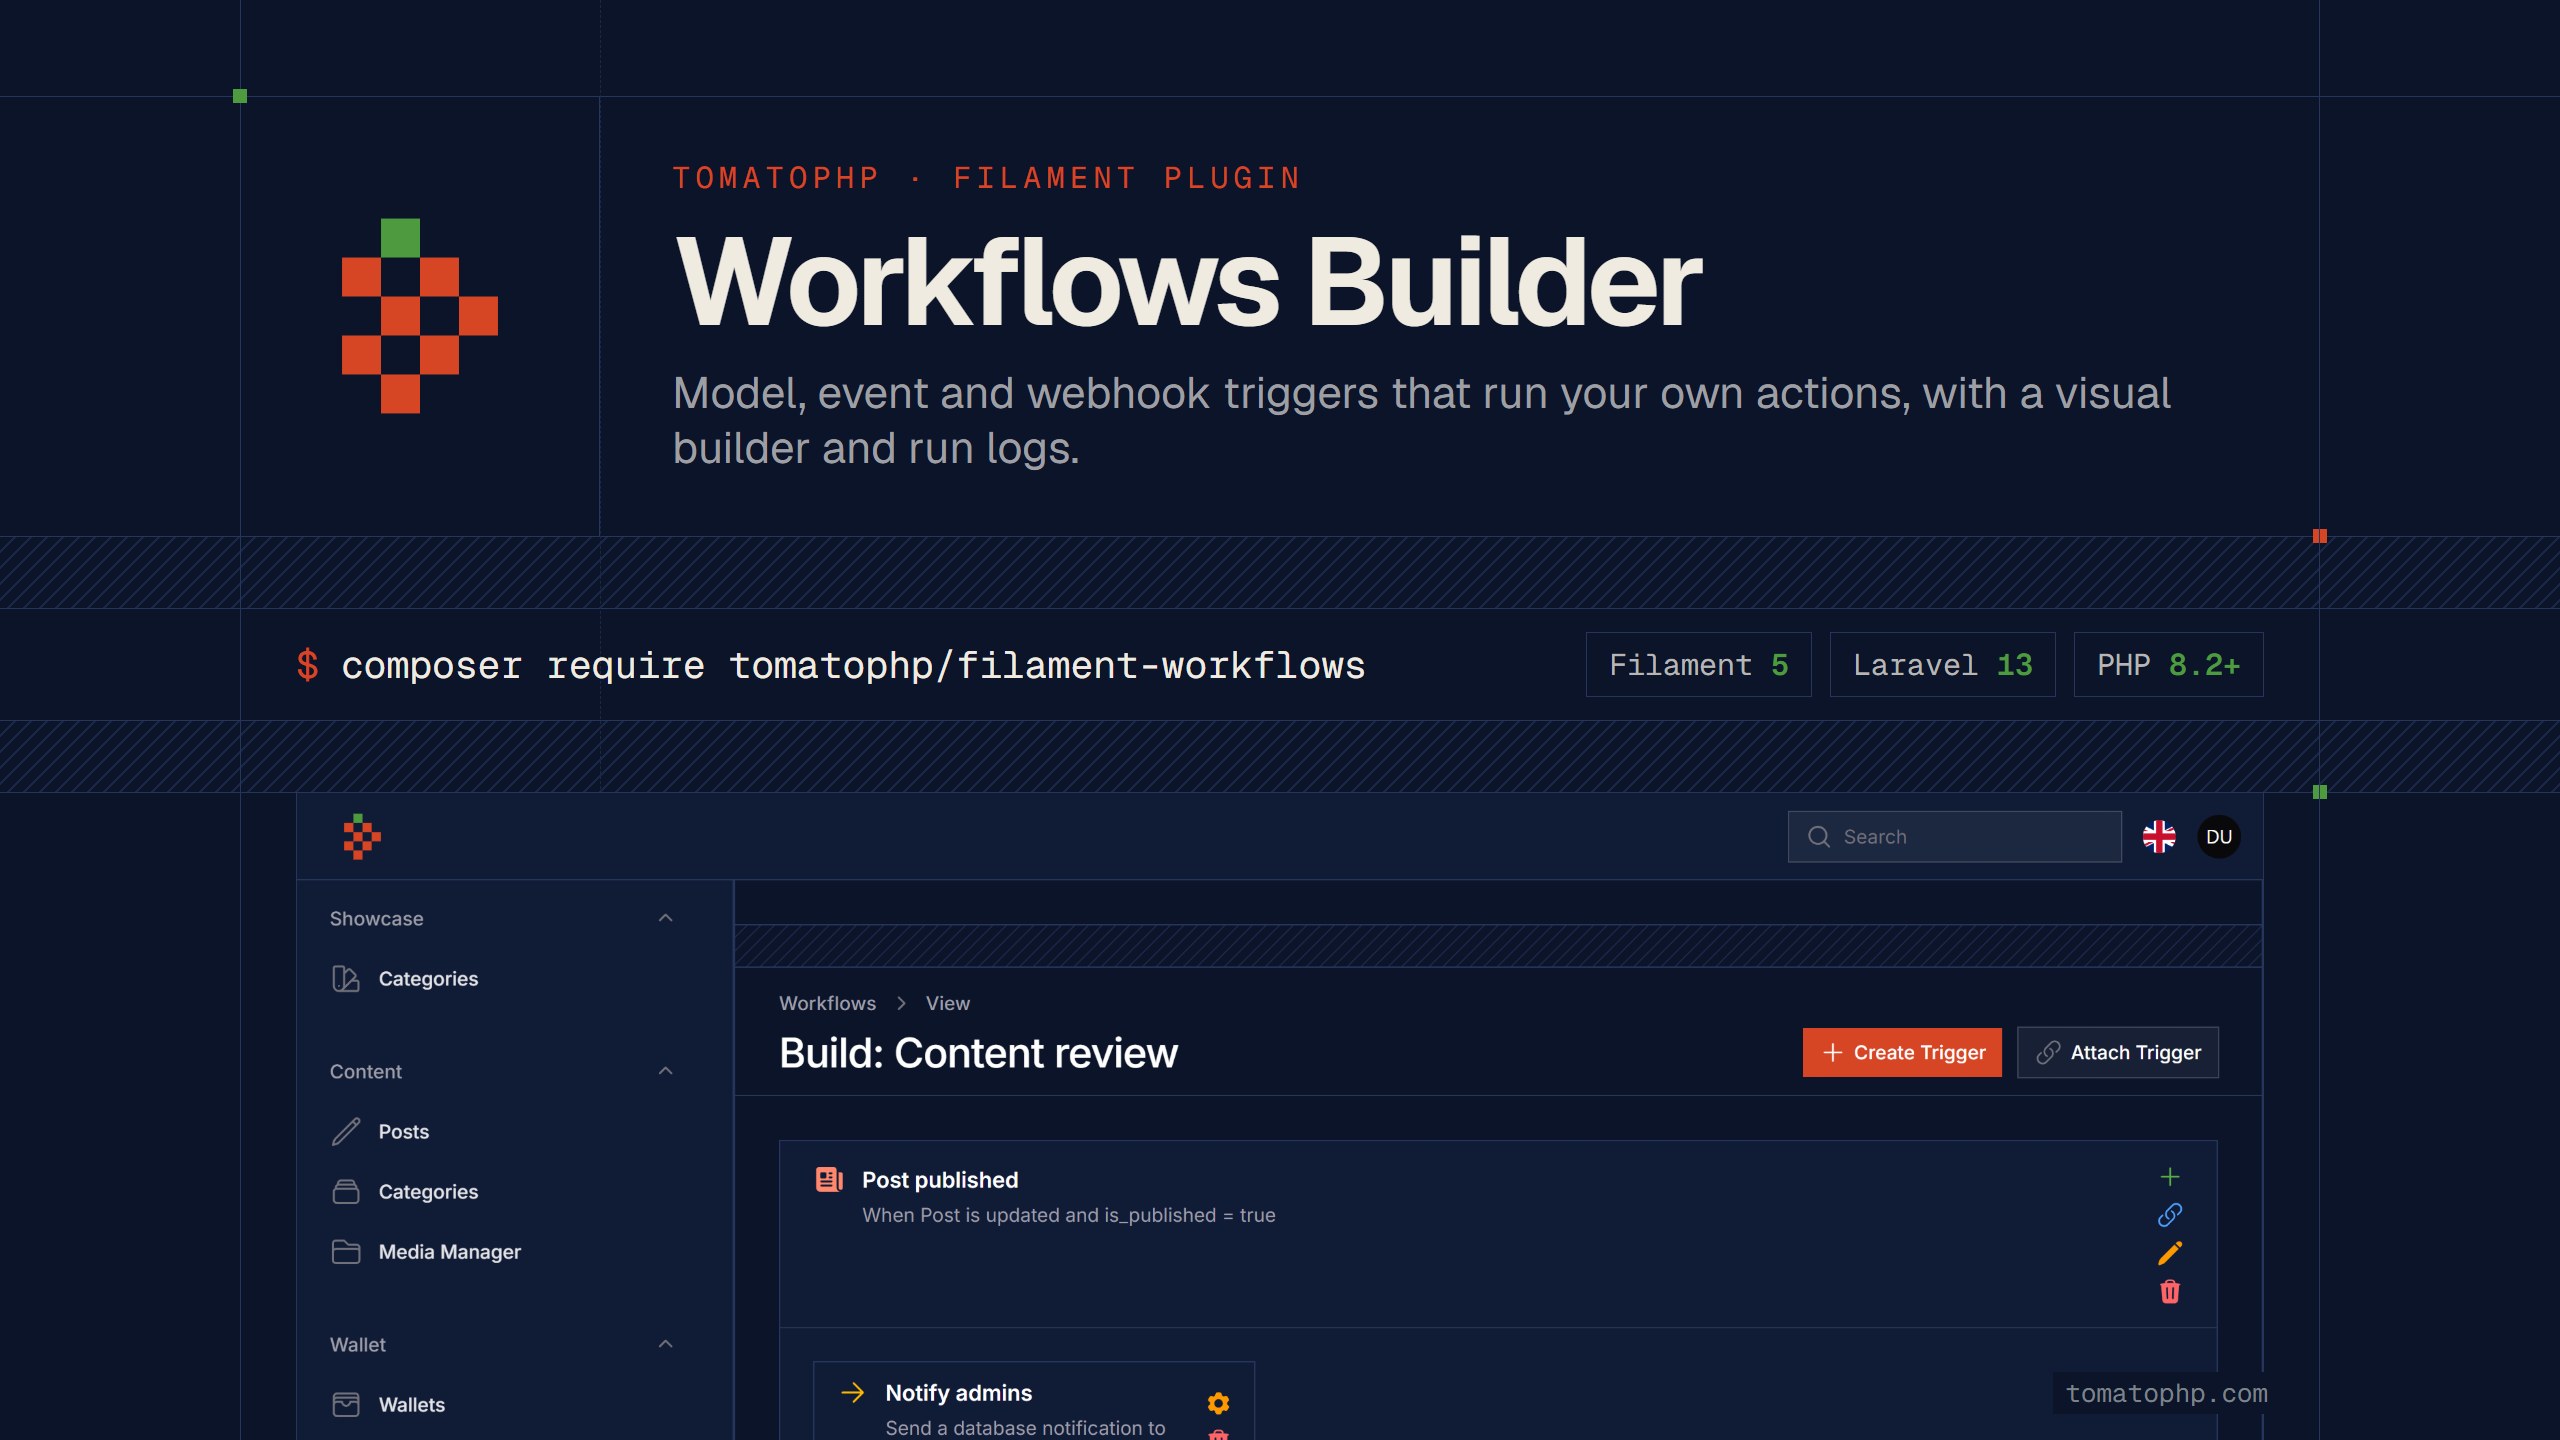2560x1440 pixels.
Task: Click the Posts pencil icon in sidebar
Action: 346,1132
